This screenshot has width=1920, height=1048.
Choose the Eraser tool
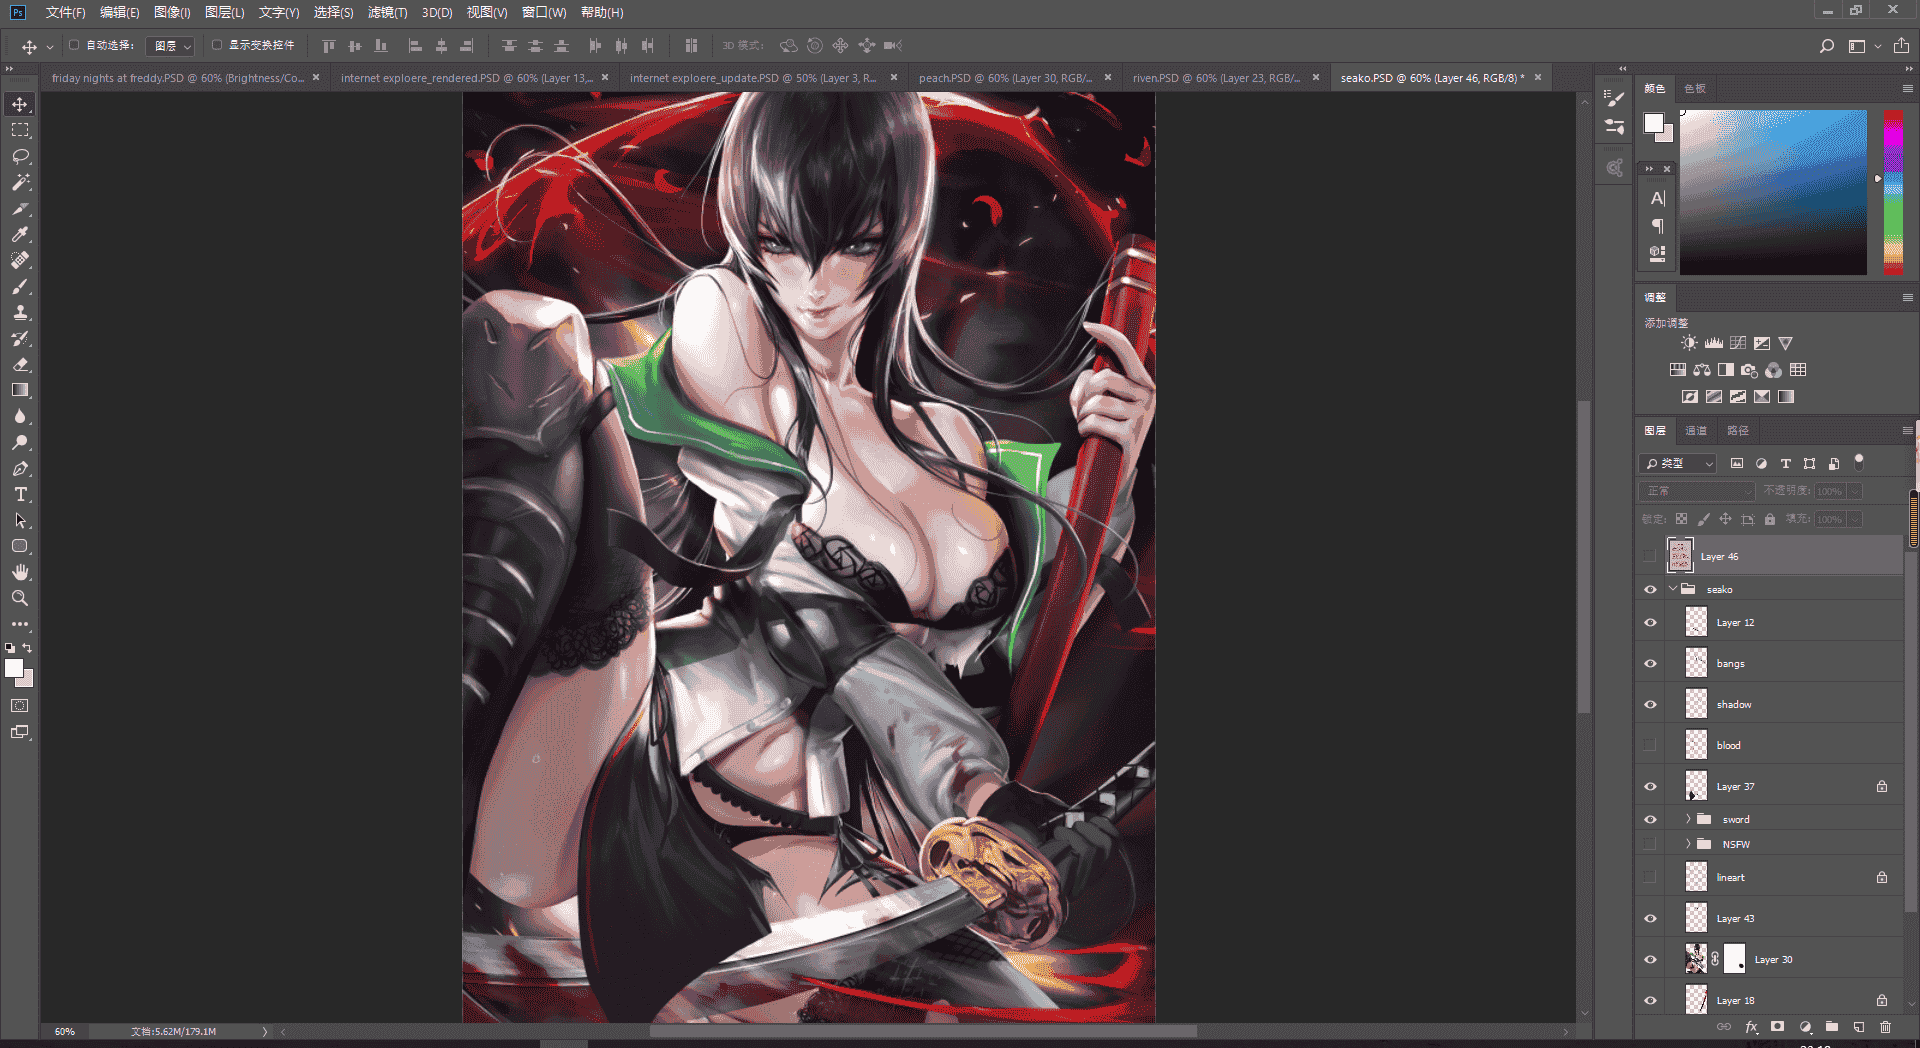click(x=20, y=364)
